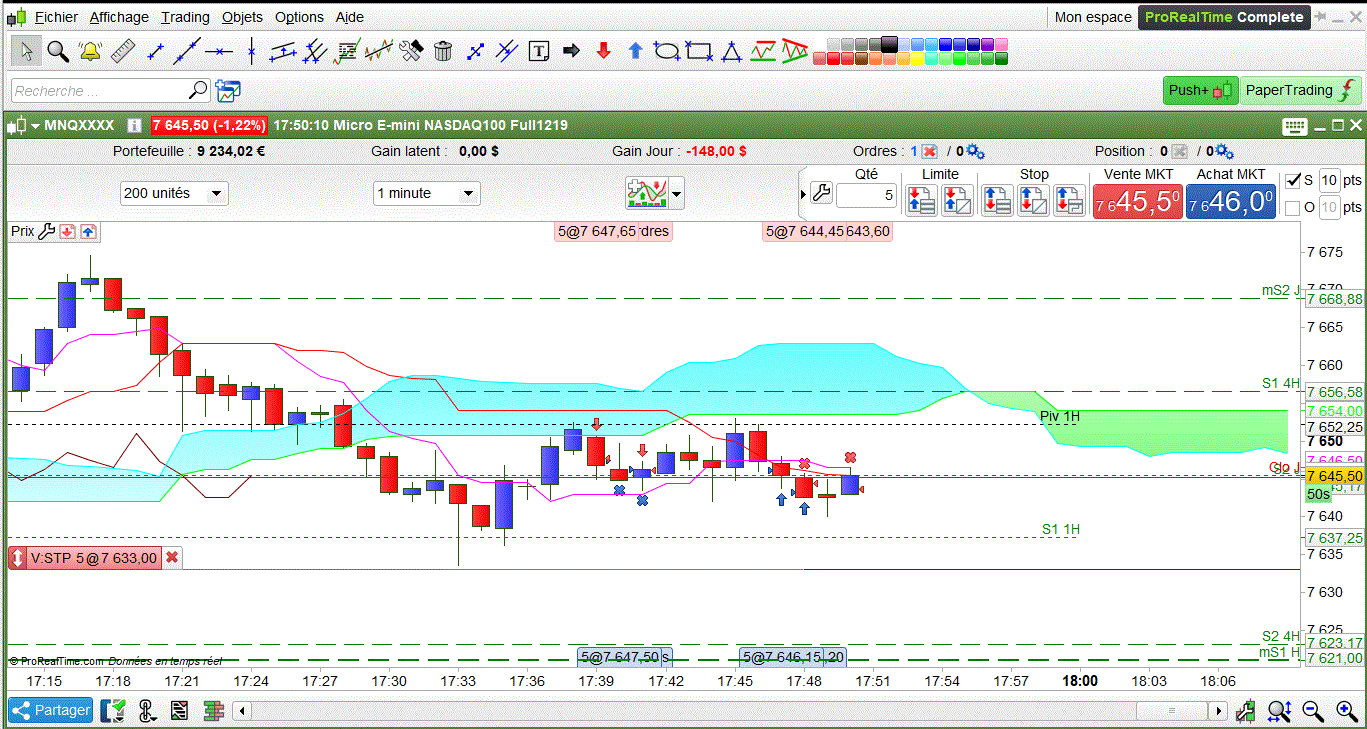Toggle the S stop points checkbox
Screen dimensions: 1367x729
tap(1292, 180)
